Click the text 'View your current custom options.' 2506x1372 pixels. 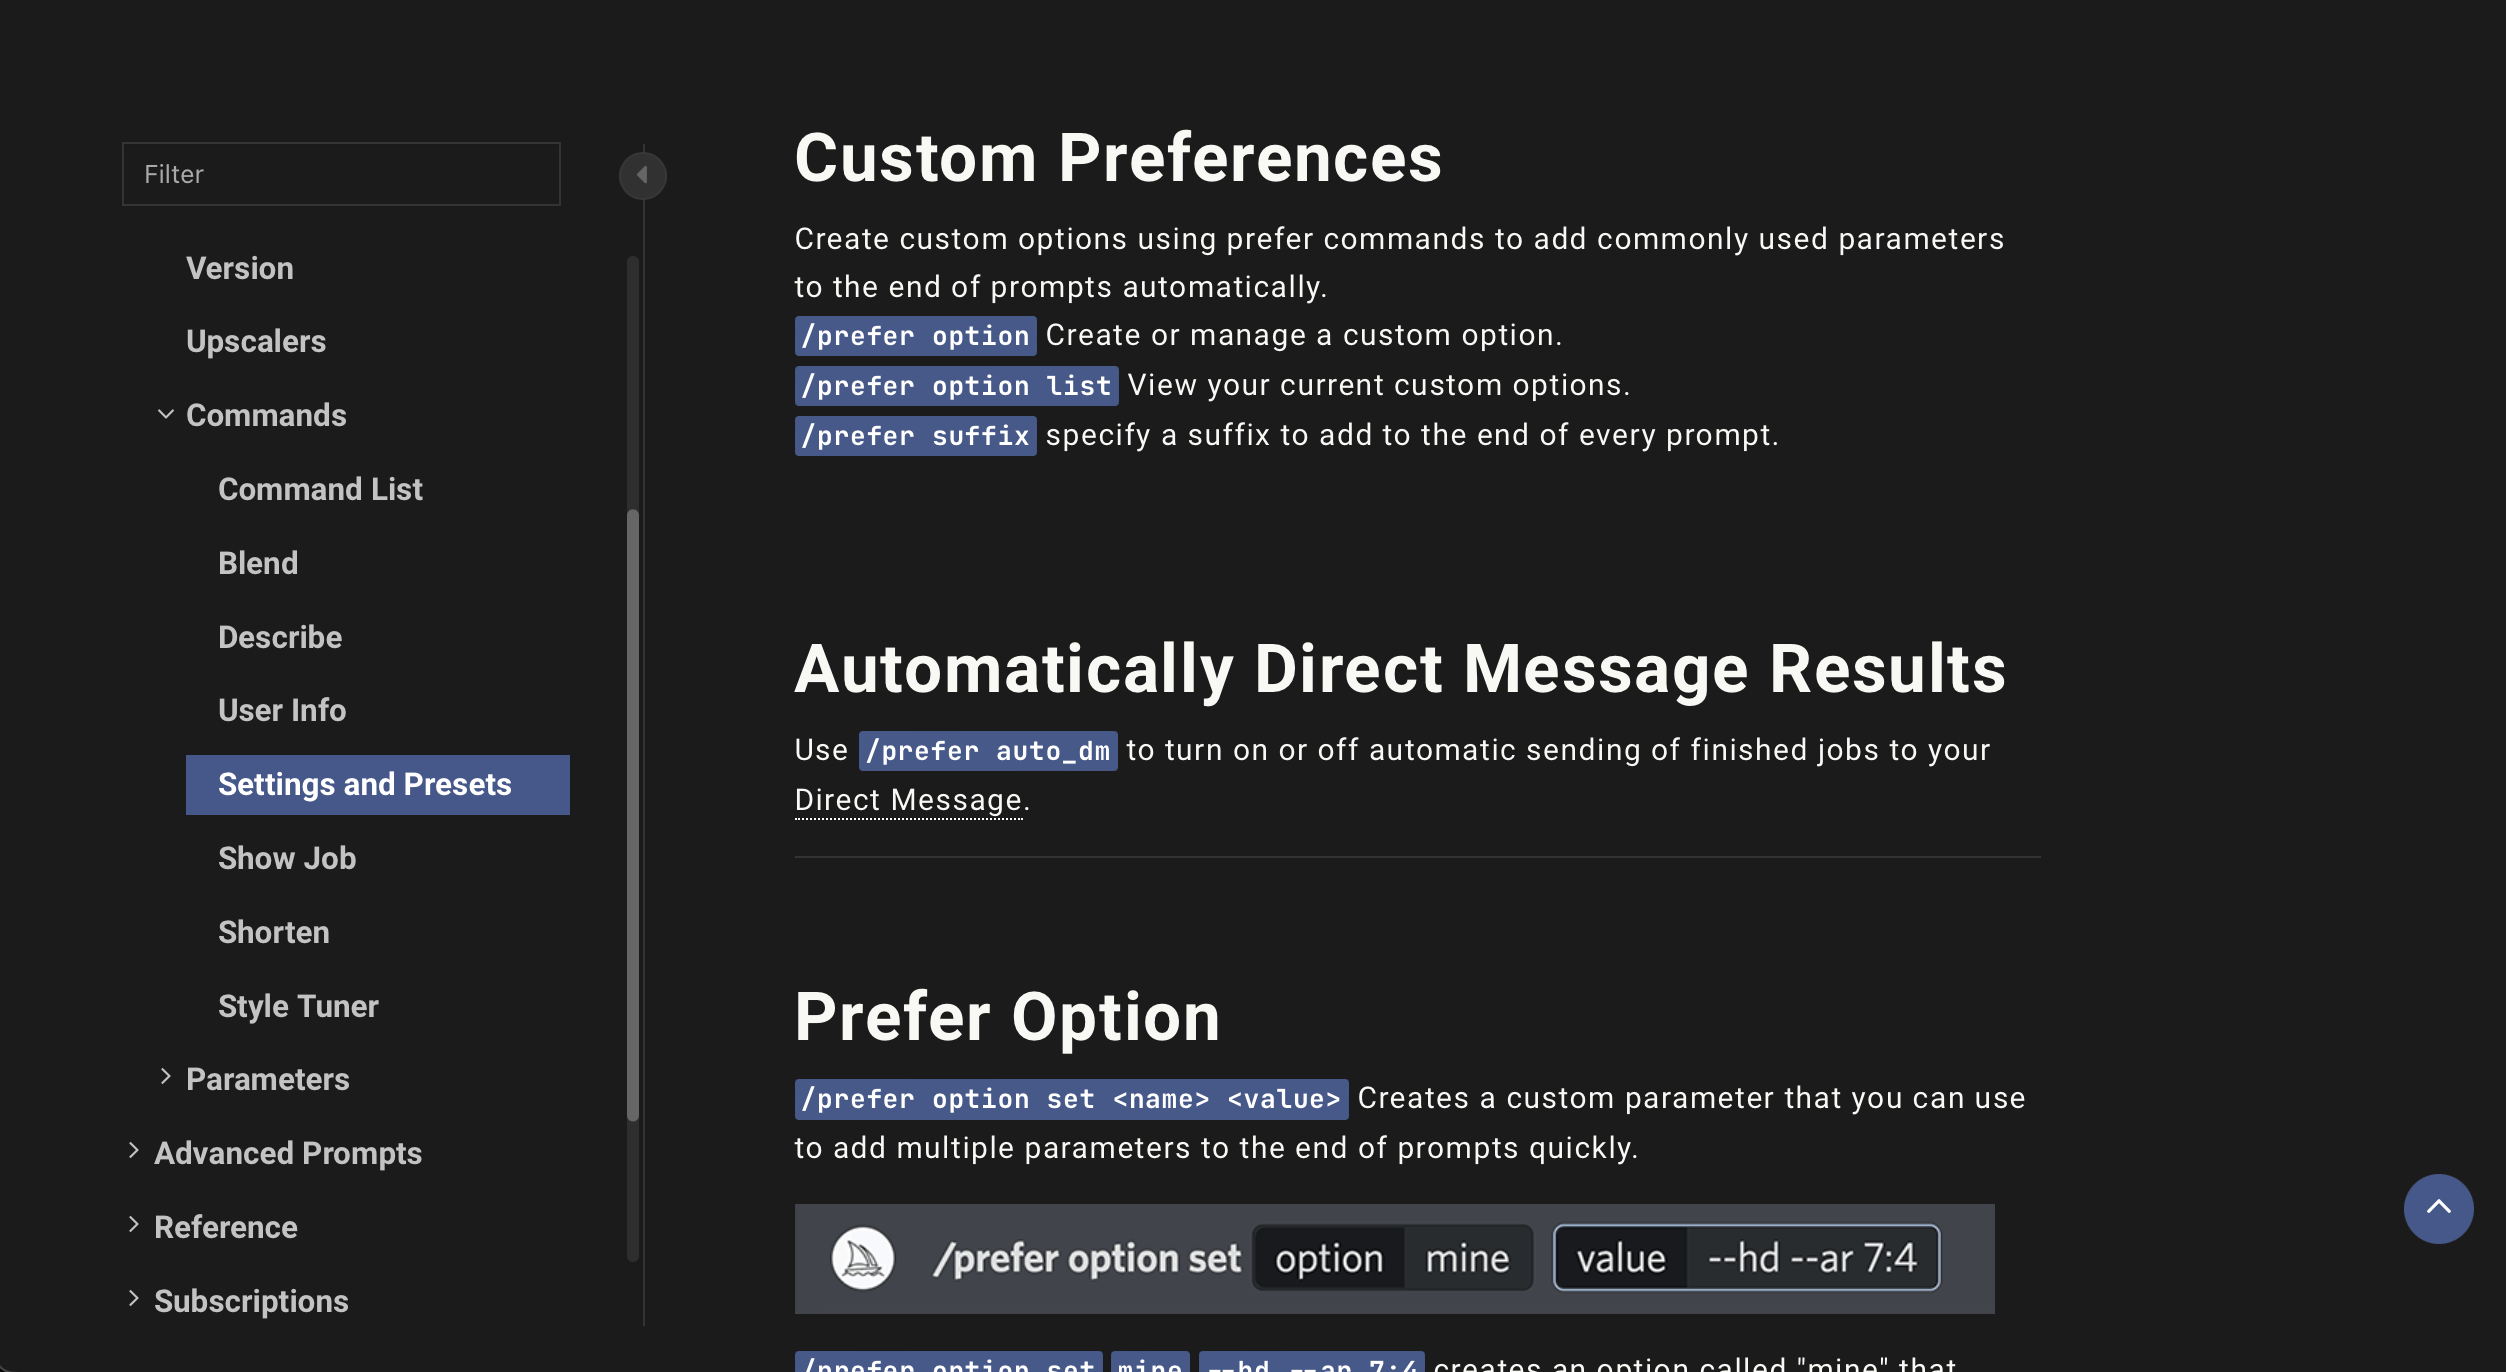pos(1379,385)
